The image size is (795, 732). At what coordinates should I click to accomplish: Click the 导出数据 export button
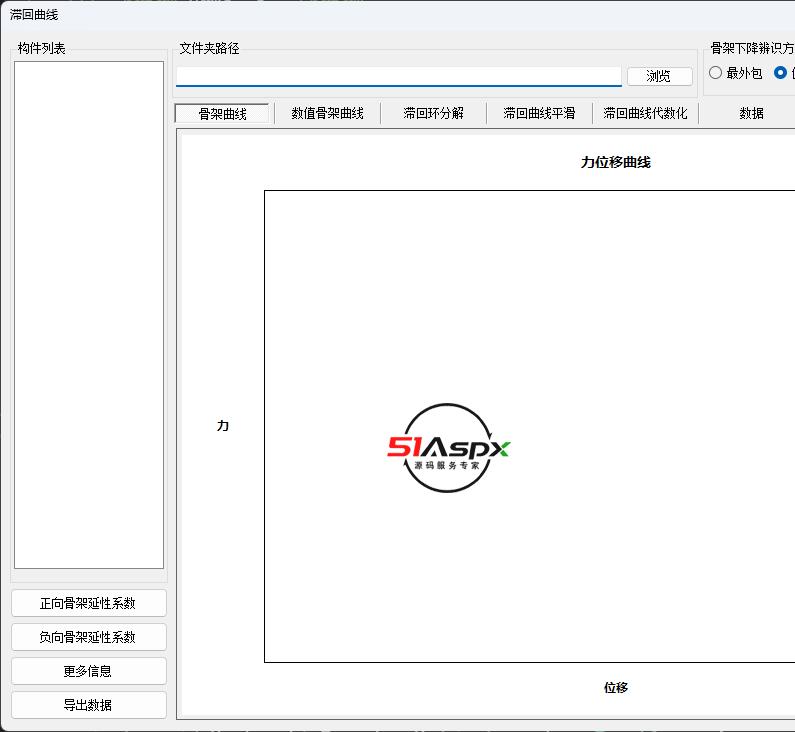[x=89, y=705]
